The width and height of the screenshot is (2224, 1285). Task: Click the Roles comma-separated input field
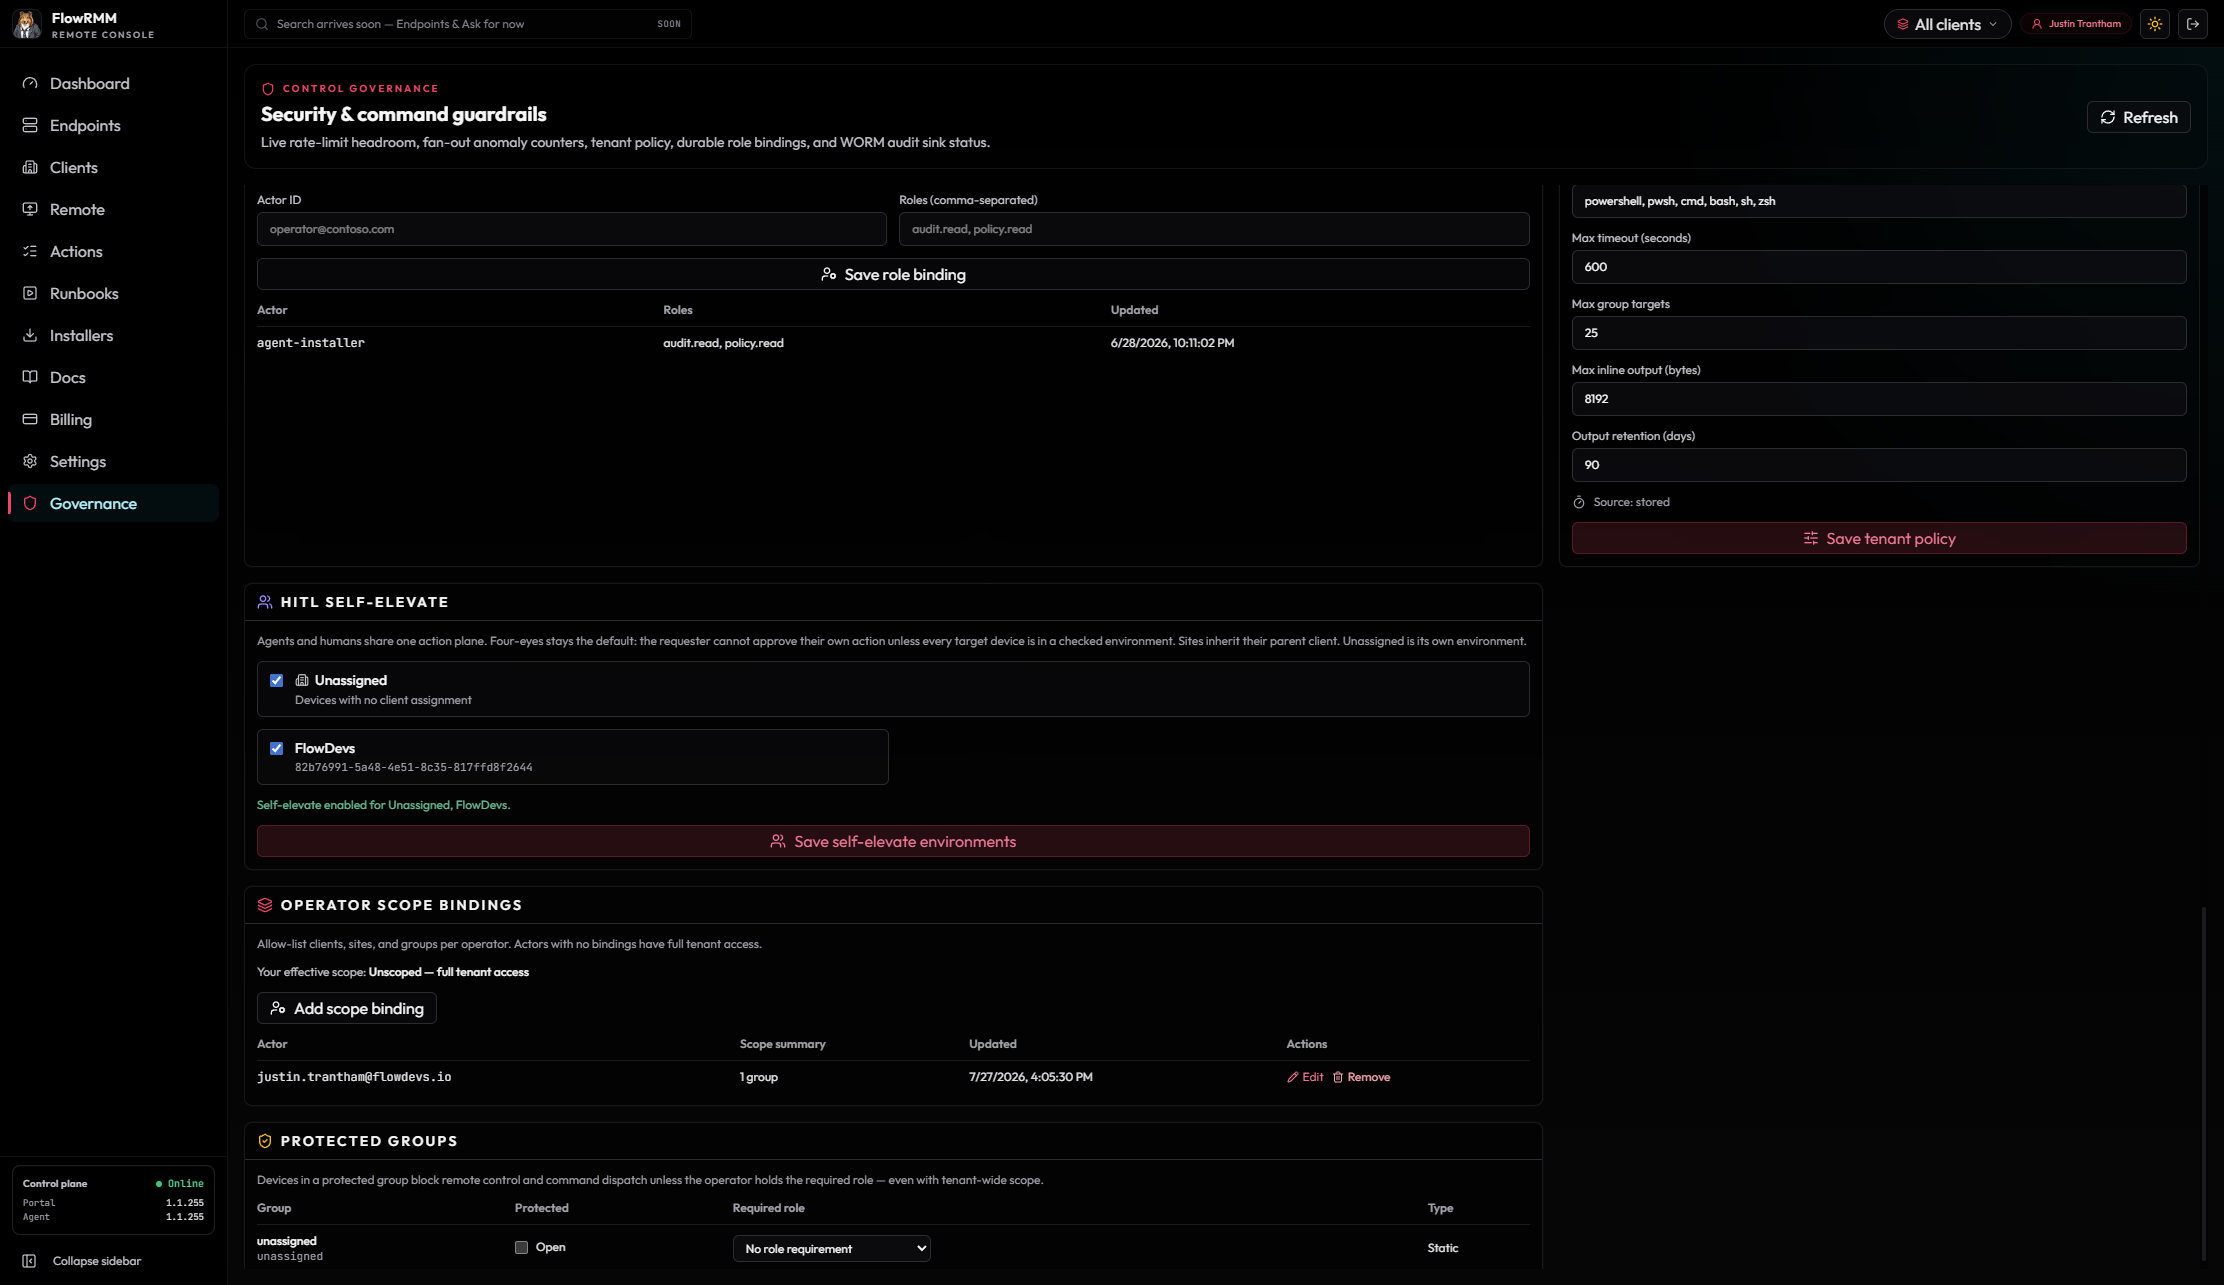click(x=1214, y=229)
